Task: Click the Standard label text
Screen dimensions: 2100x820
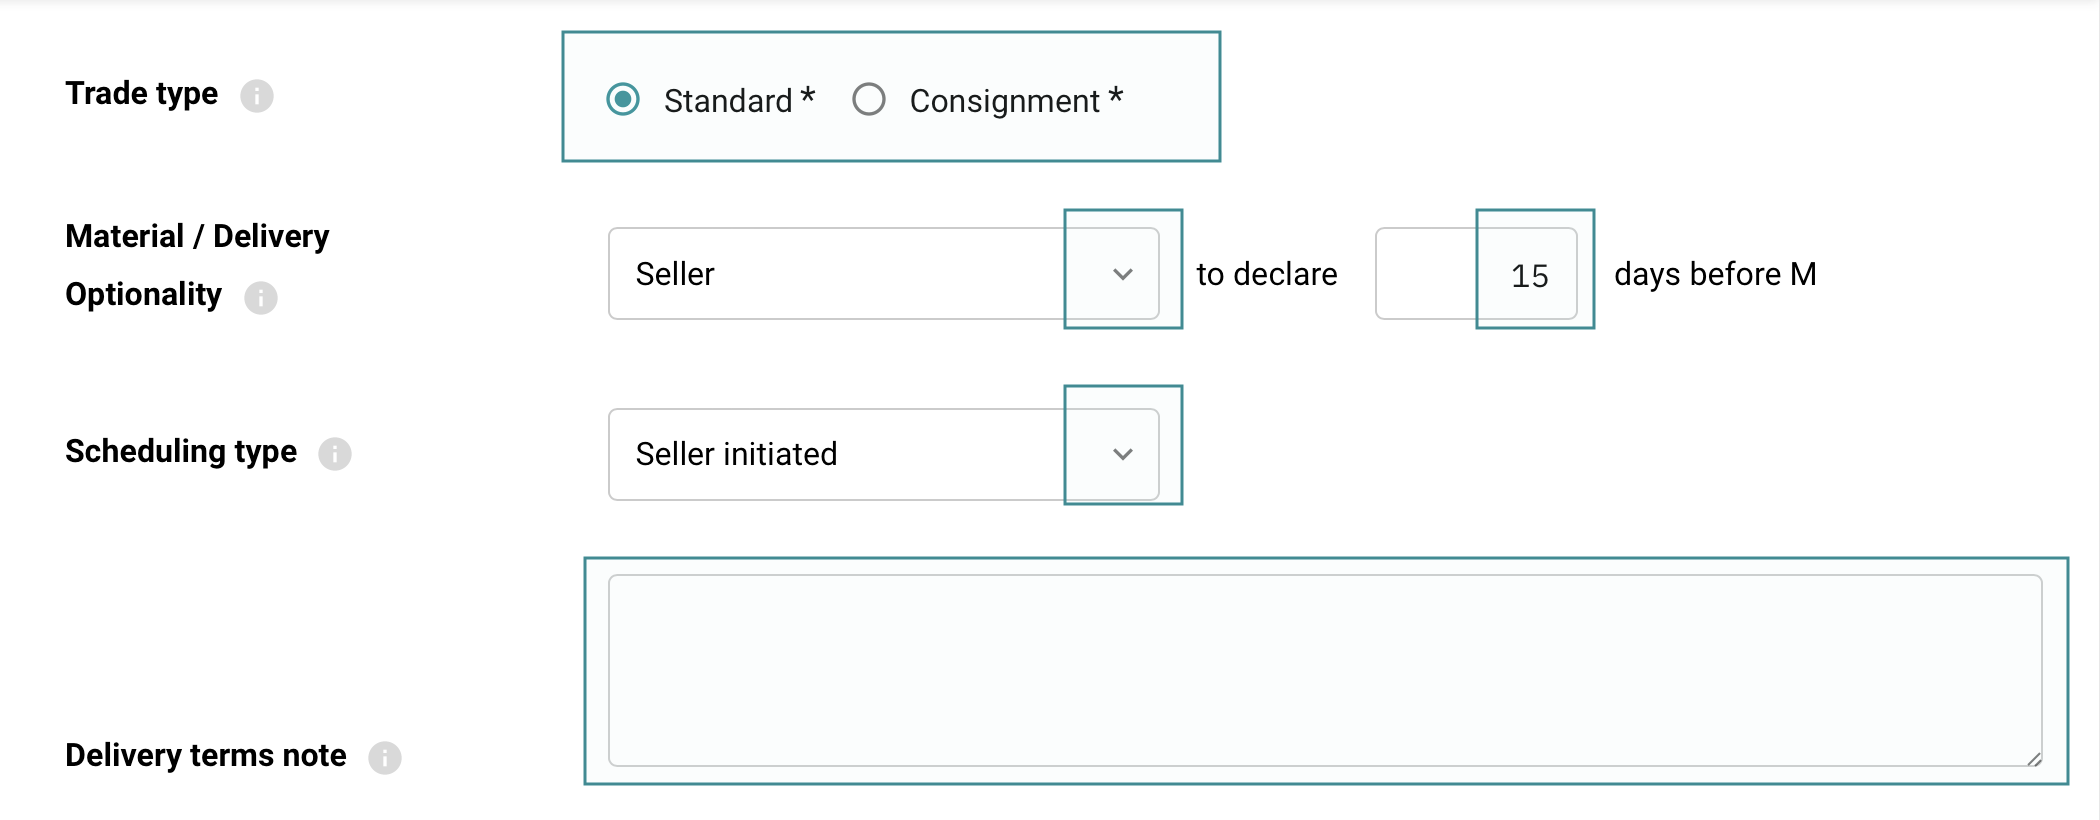Action: click(x=728, y=101)
